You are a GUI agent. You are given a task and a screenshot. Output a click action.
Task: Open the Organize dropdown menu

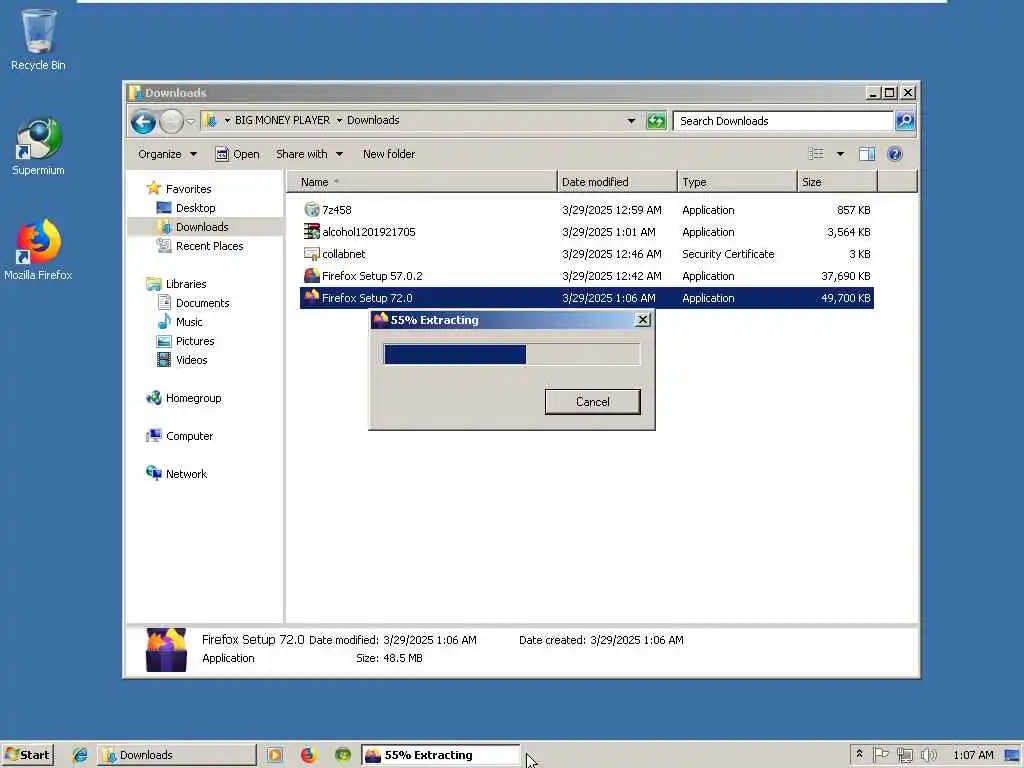pos(167,154)
